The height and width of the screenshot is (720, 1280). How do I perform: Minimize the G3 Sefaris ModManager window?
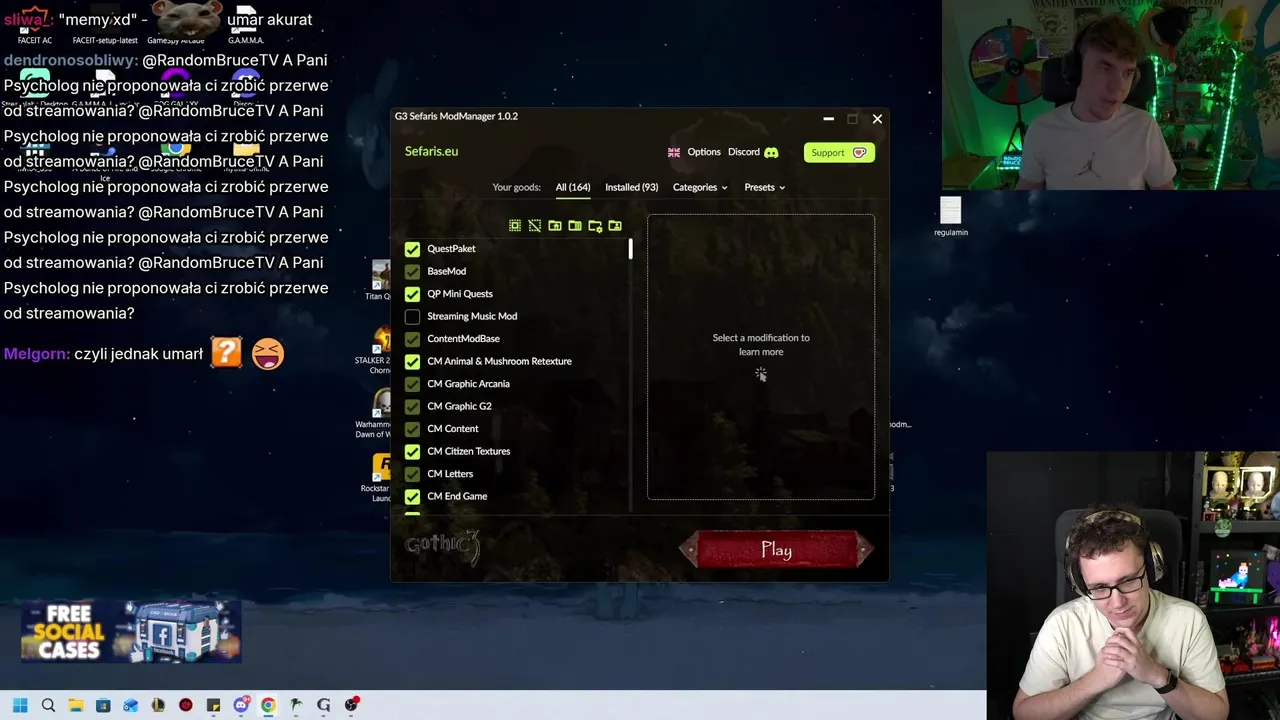[828, 119]
